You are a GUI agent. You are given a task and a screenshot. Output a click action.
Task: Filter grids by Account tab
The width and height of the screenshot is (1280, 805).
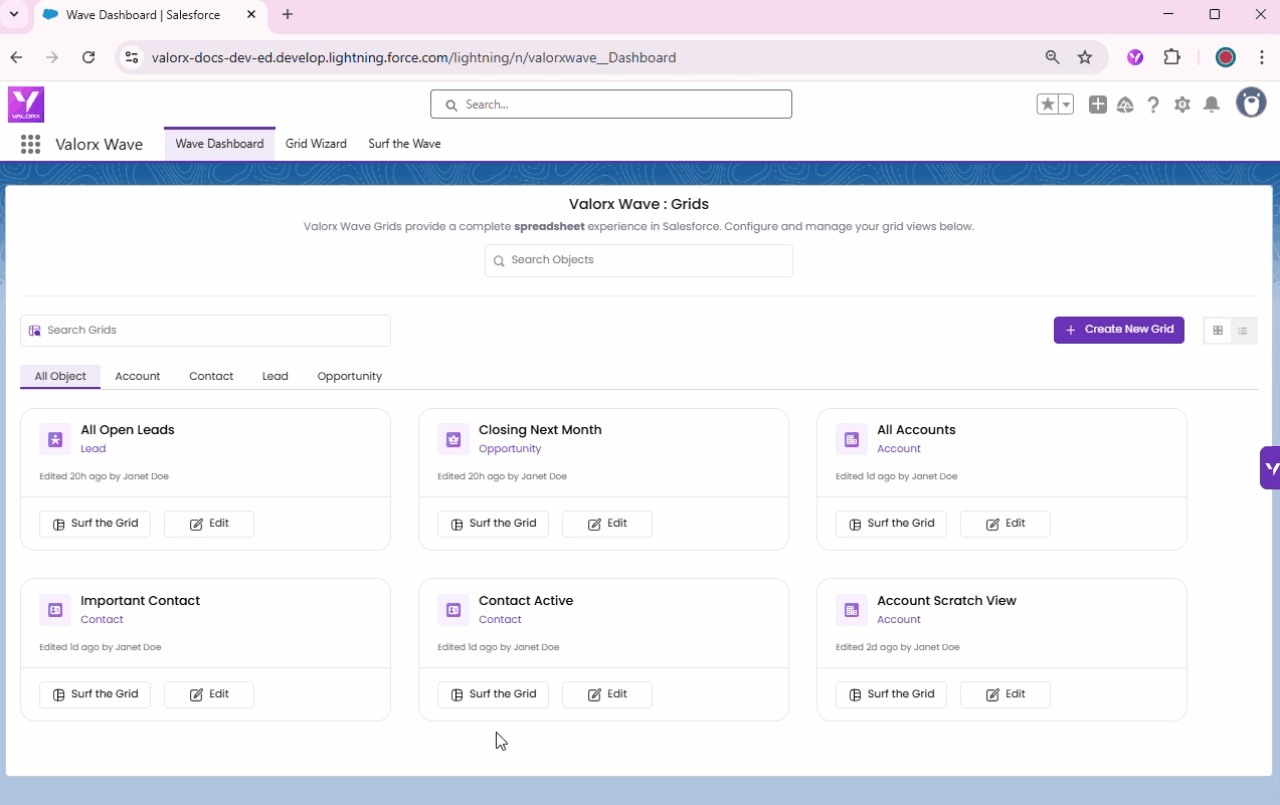point(137,377)
